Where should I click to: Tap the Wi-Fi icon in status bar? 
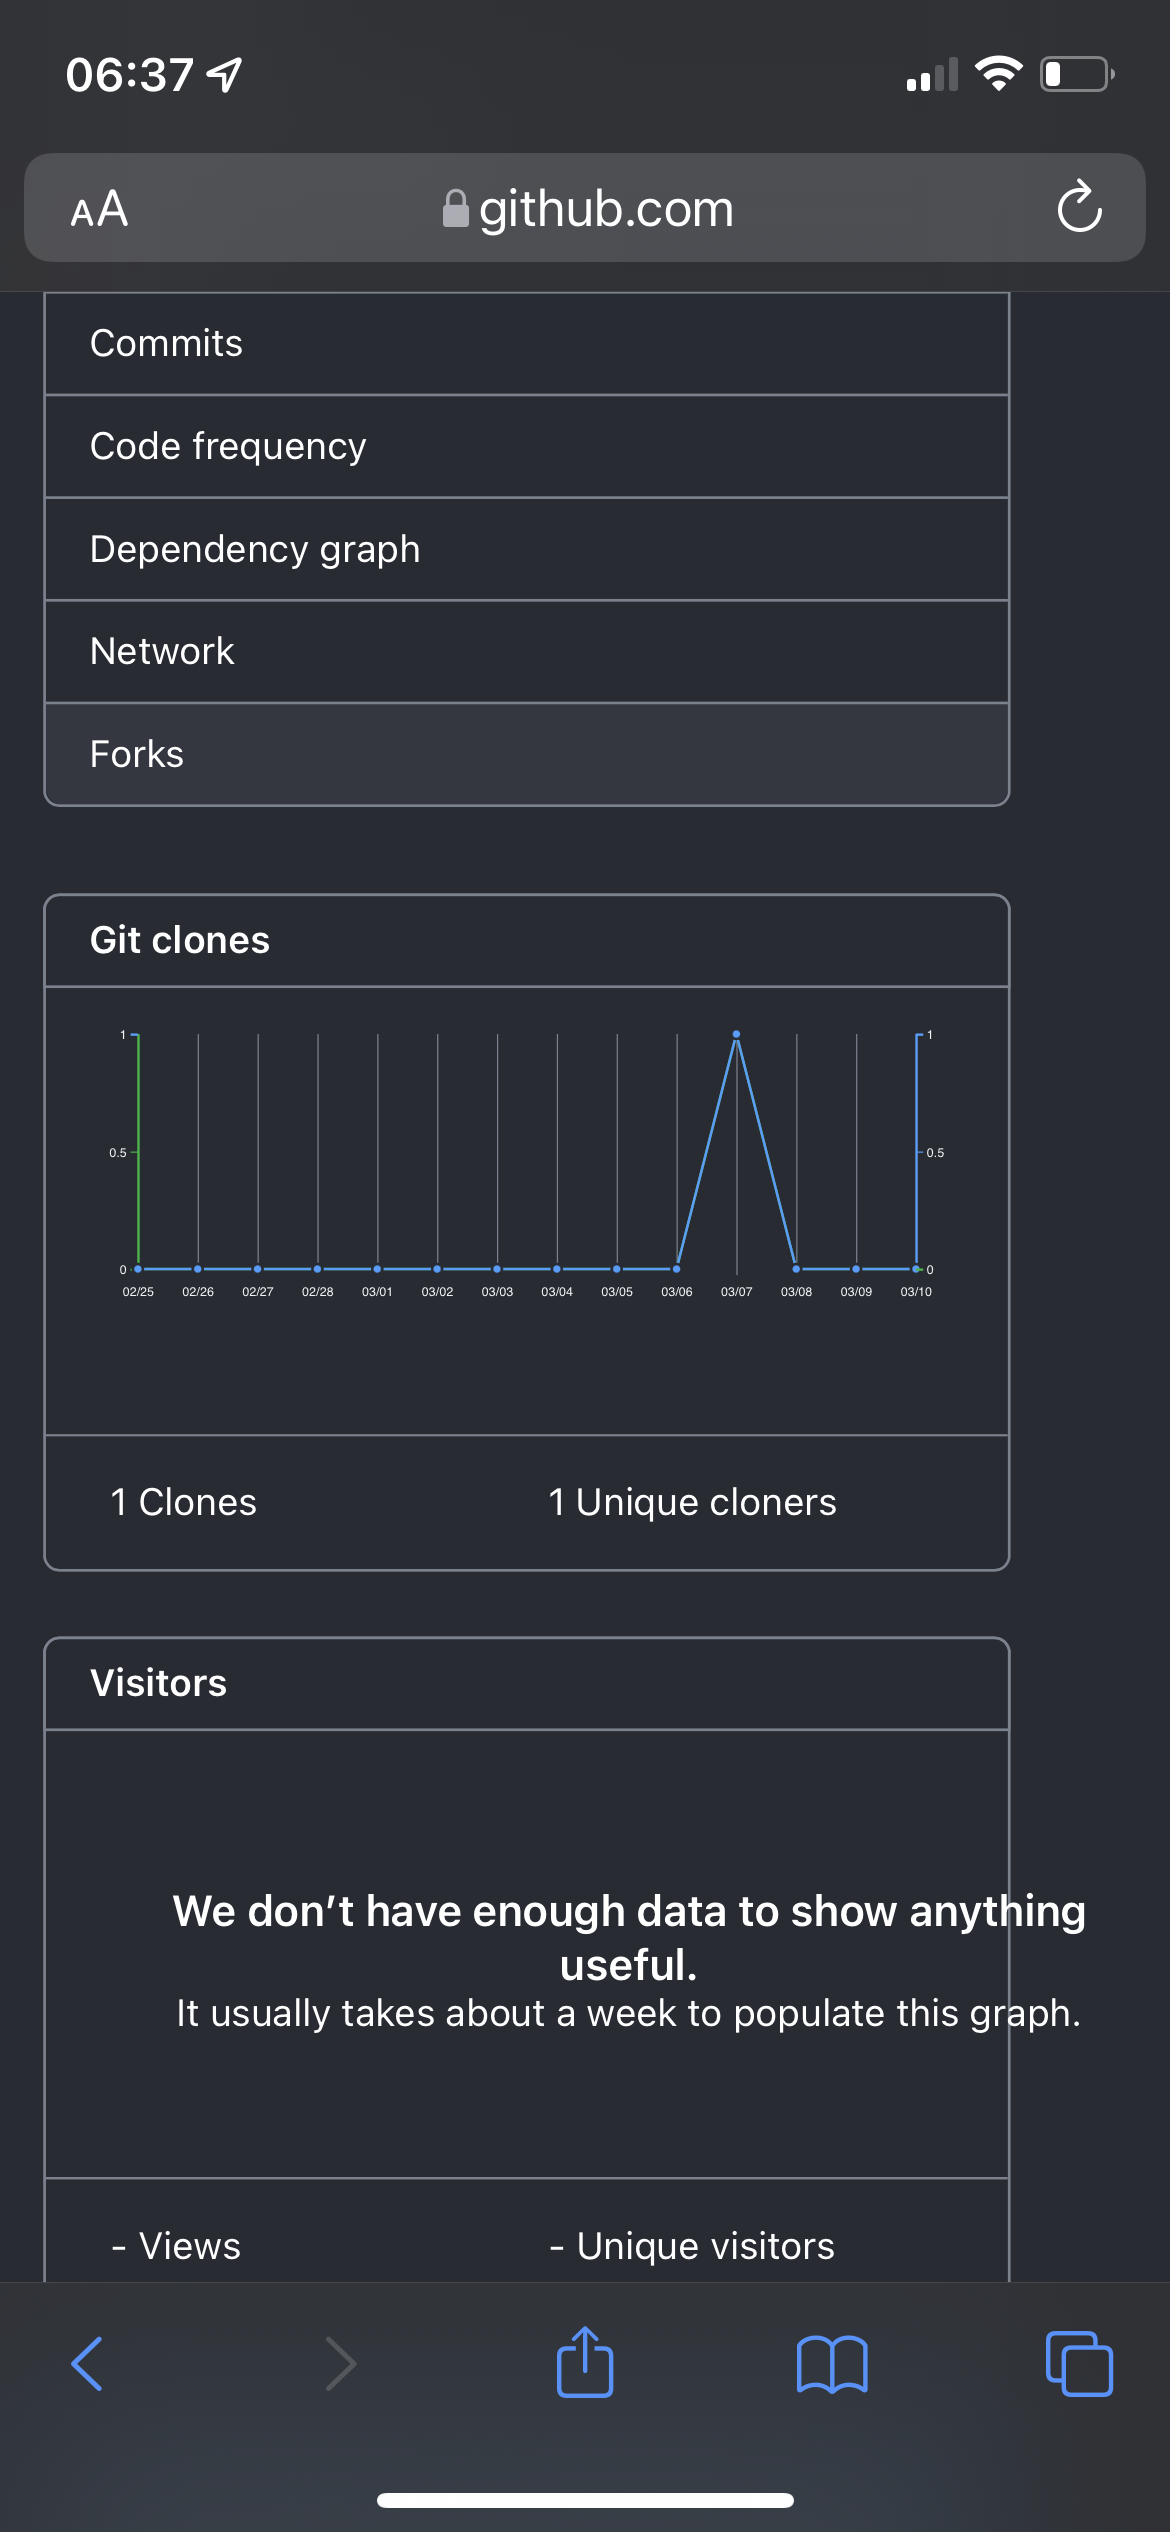(998, 74)
